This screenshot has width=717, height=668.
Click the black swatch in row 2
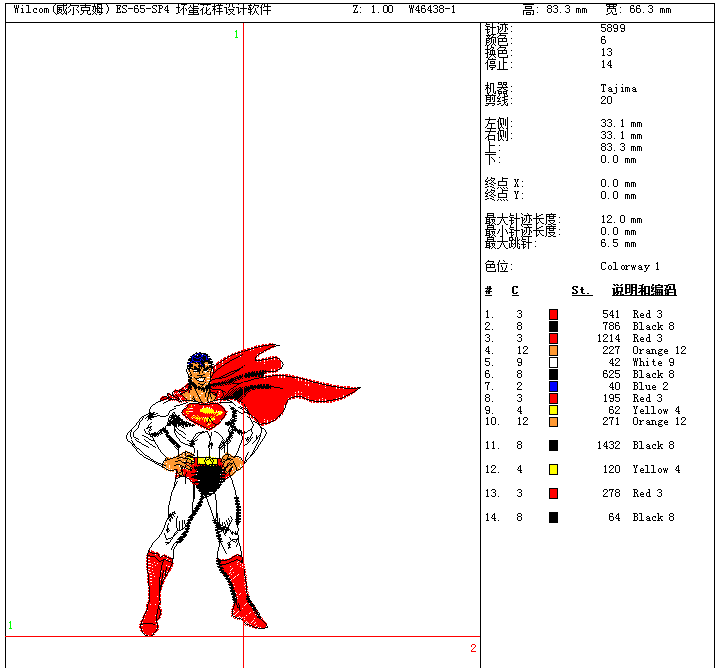click(x=553, y=326)
